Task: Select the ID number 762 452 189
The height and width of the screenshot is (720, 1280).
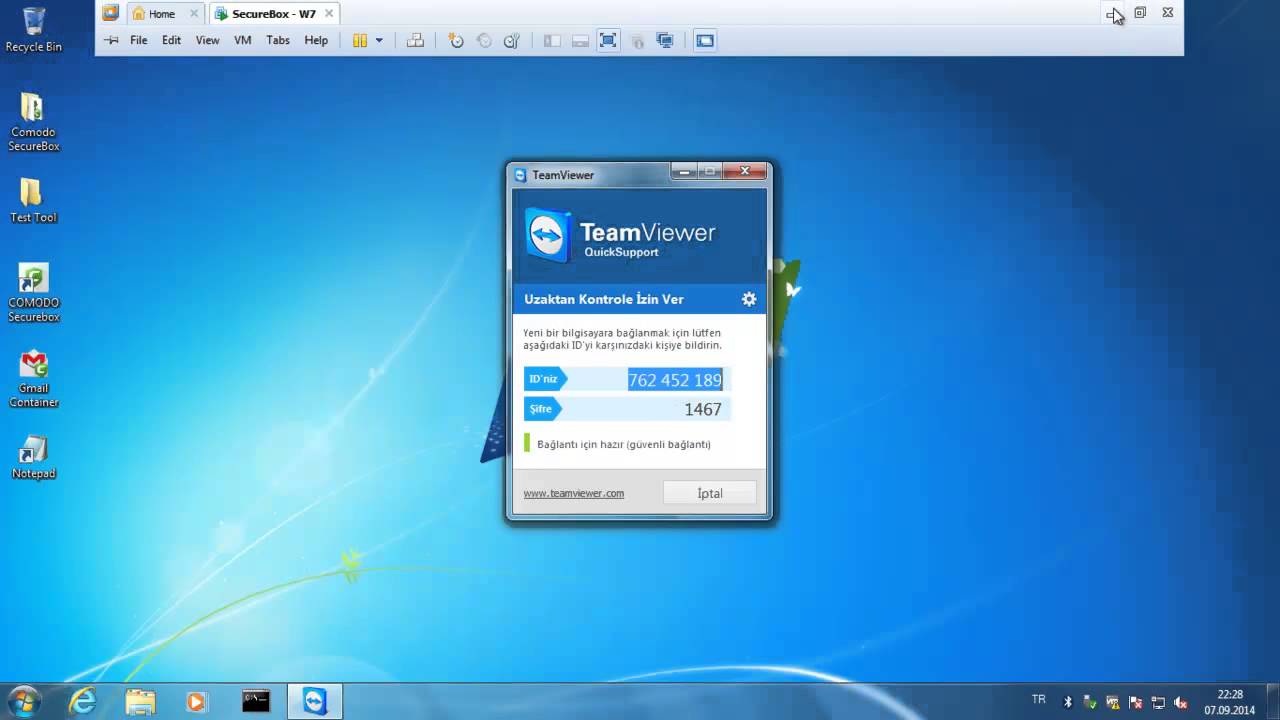Action: 675,380
